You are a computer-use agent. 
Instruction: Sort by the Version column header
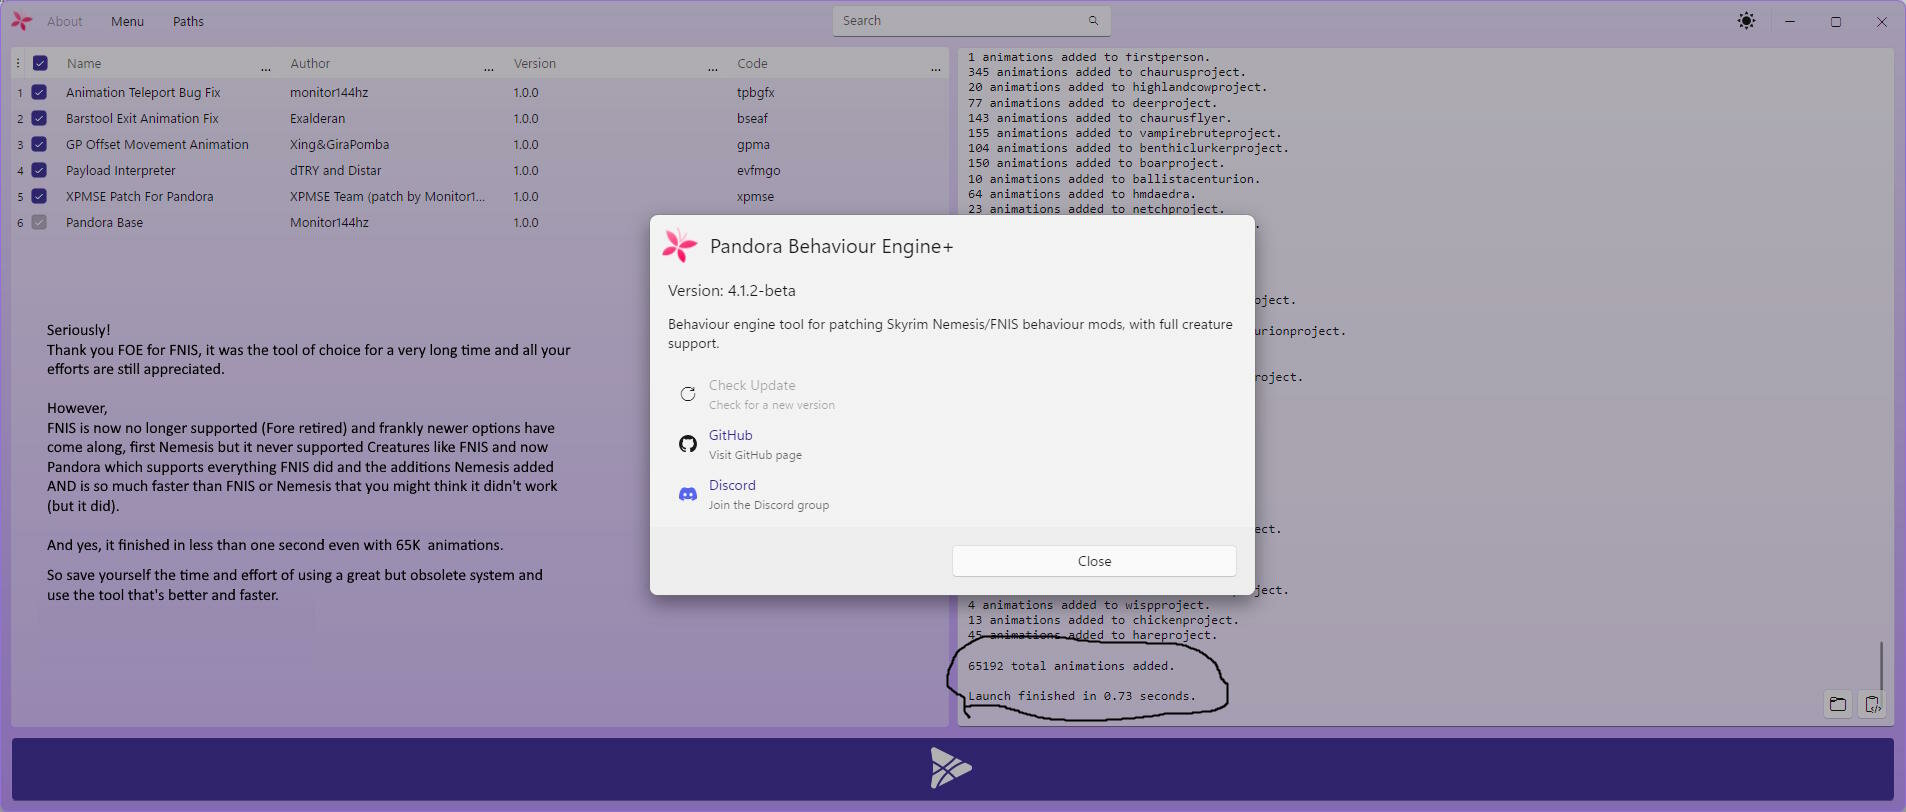(x=535, y=63)
